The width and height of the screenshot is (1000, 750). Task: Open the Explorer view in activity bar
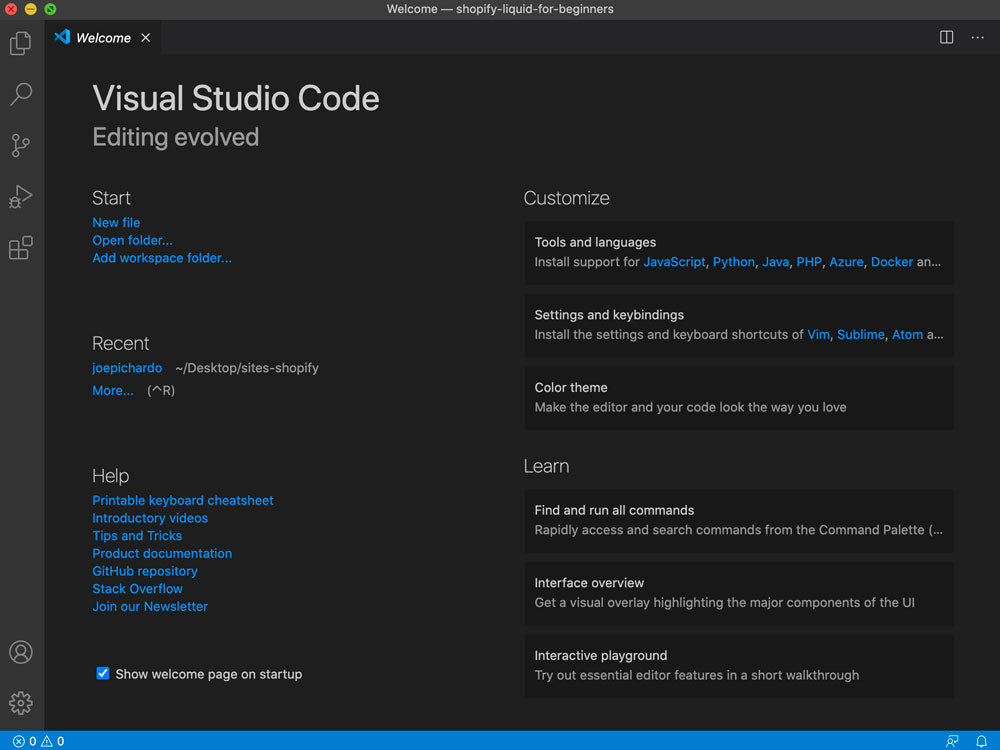tap(21, 43)
